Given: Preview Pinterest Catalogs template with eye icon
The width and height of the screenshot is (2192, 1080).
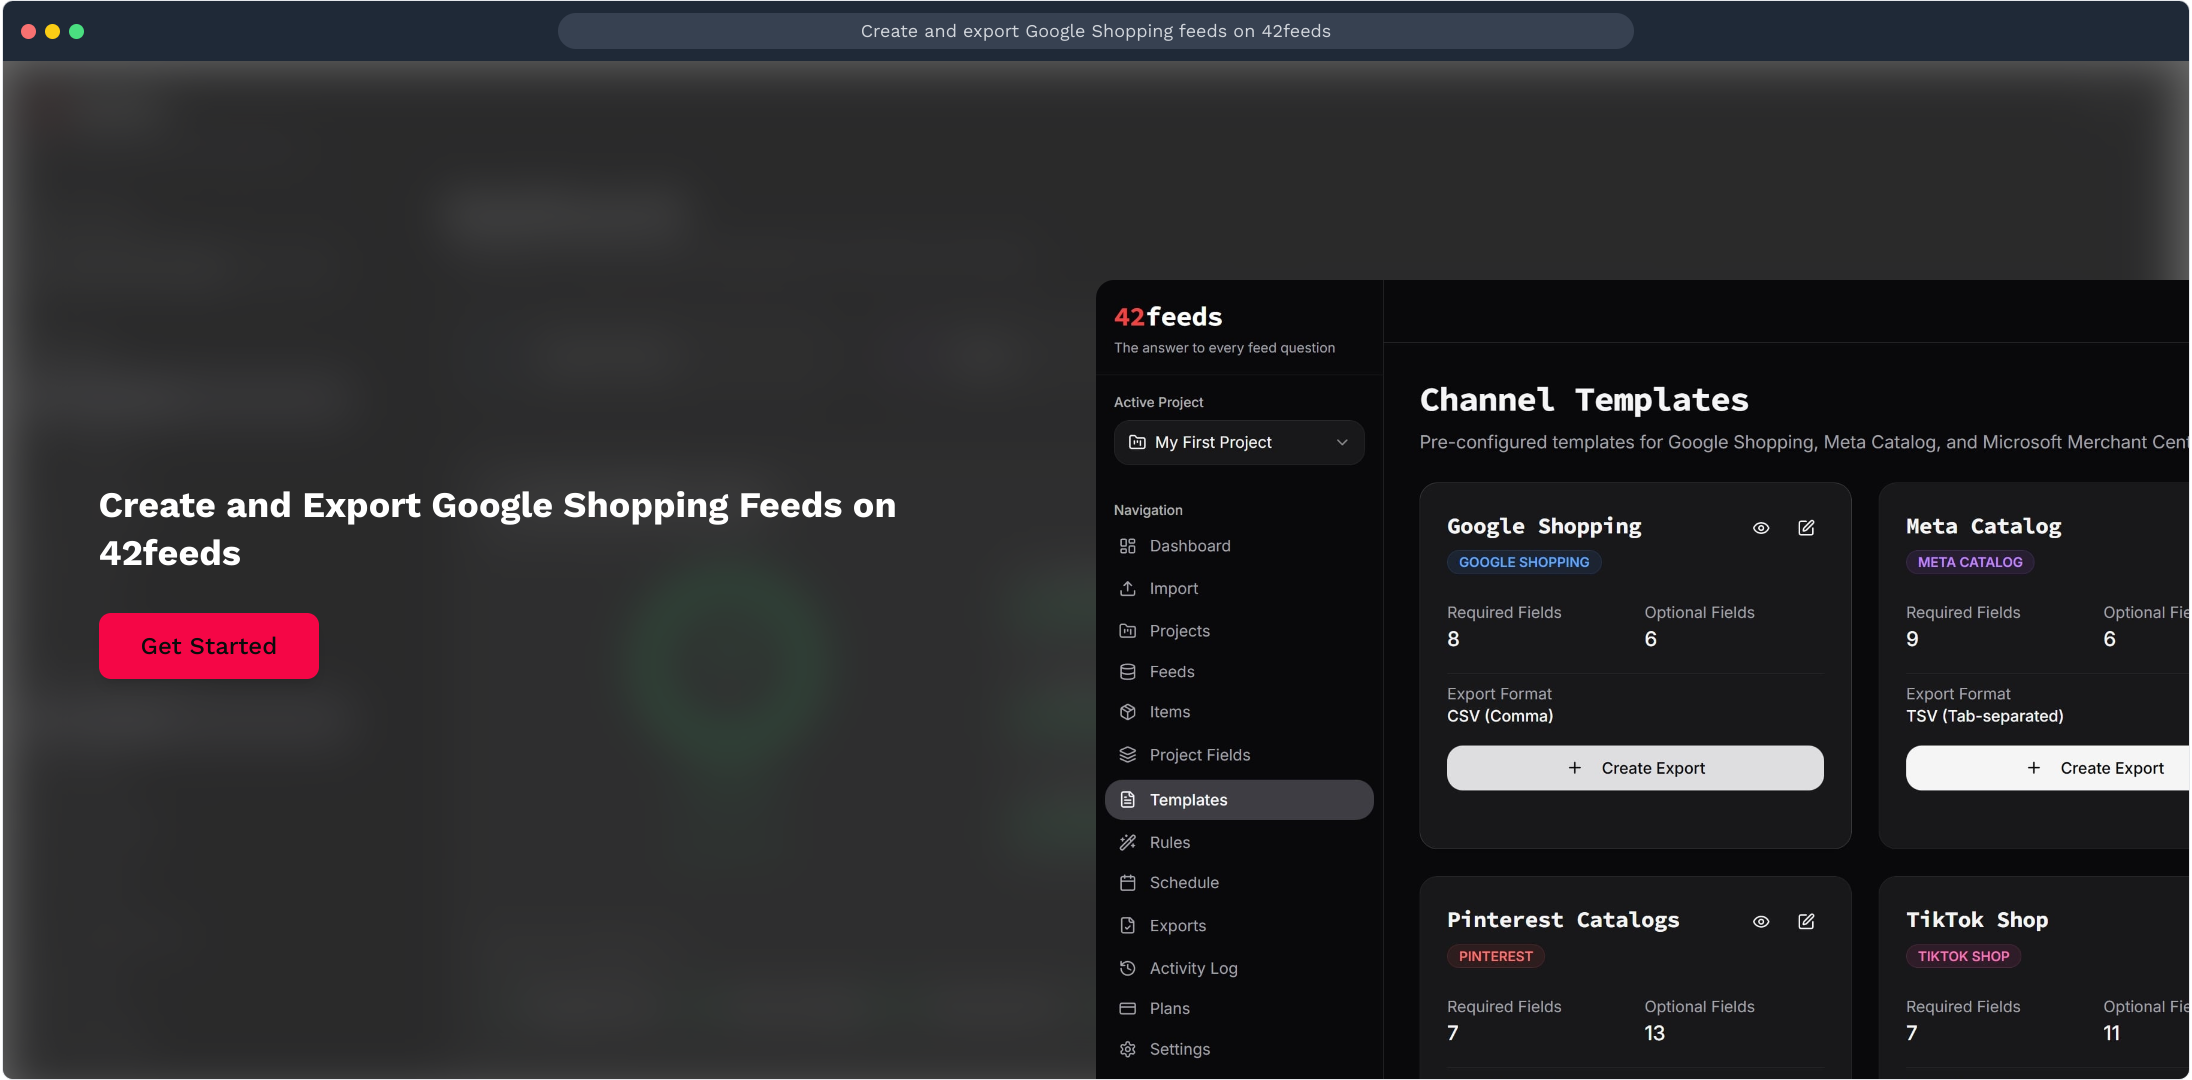Looking at the screenshot, I should point(1761,922).
